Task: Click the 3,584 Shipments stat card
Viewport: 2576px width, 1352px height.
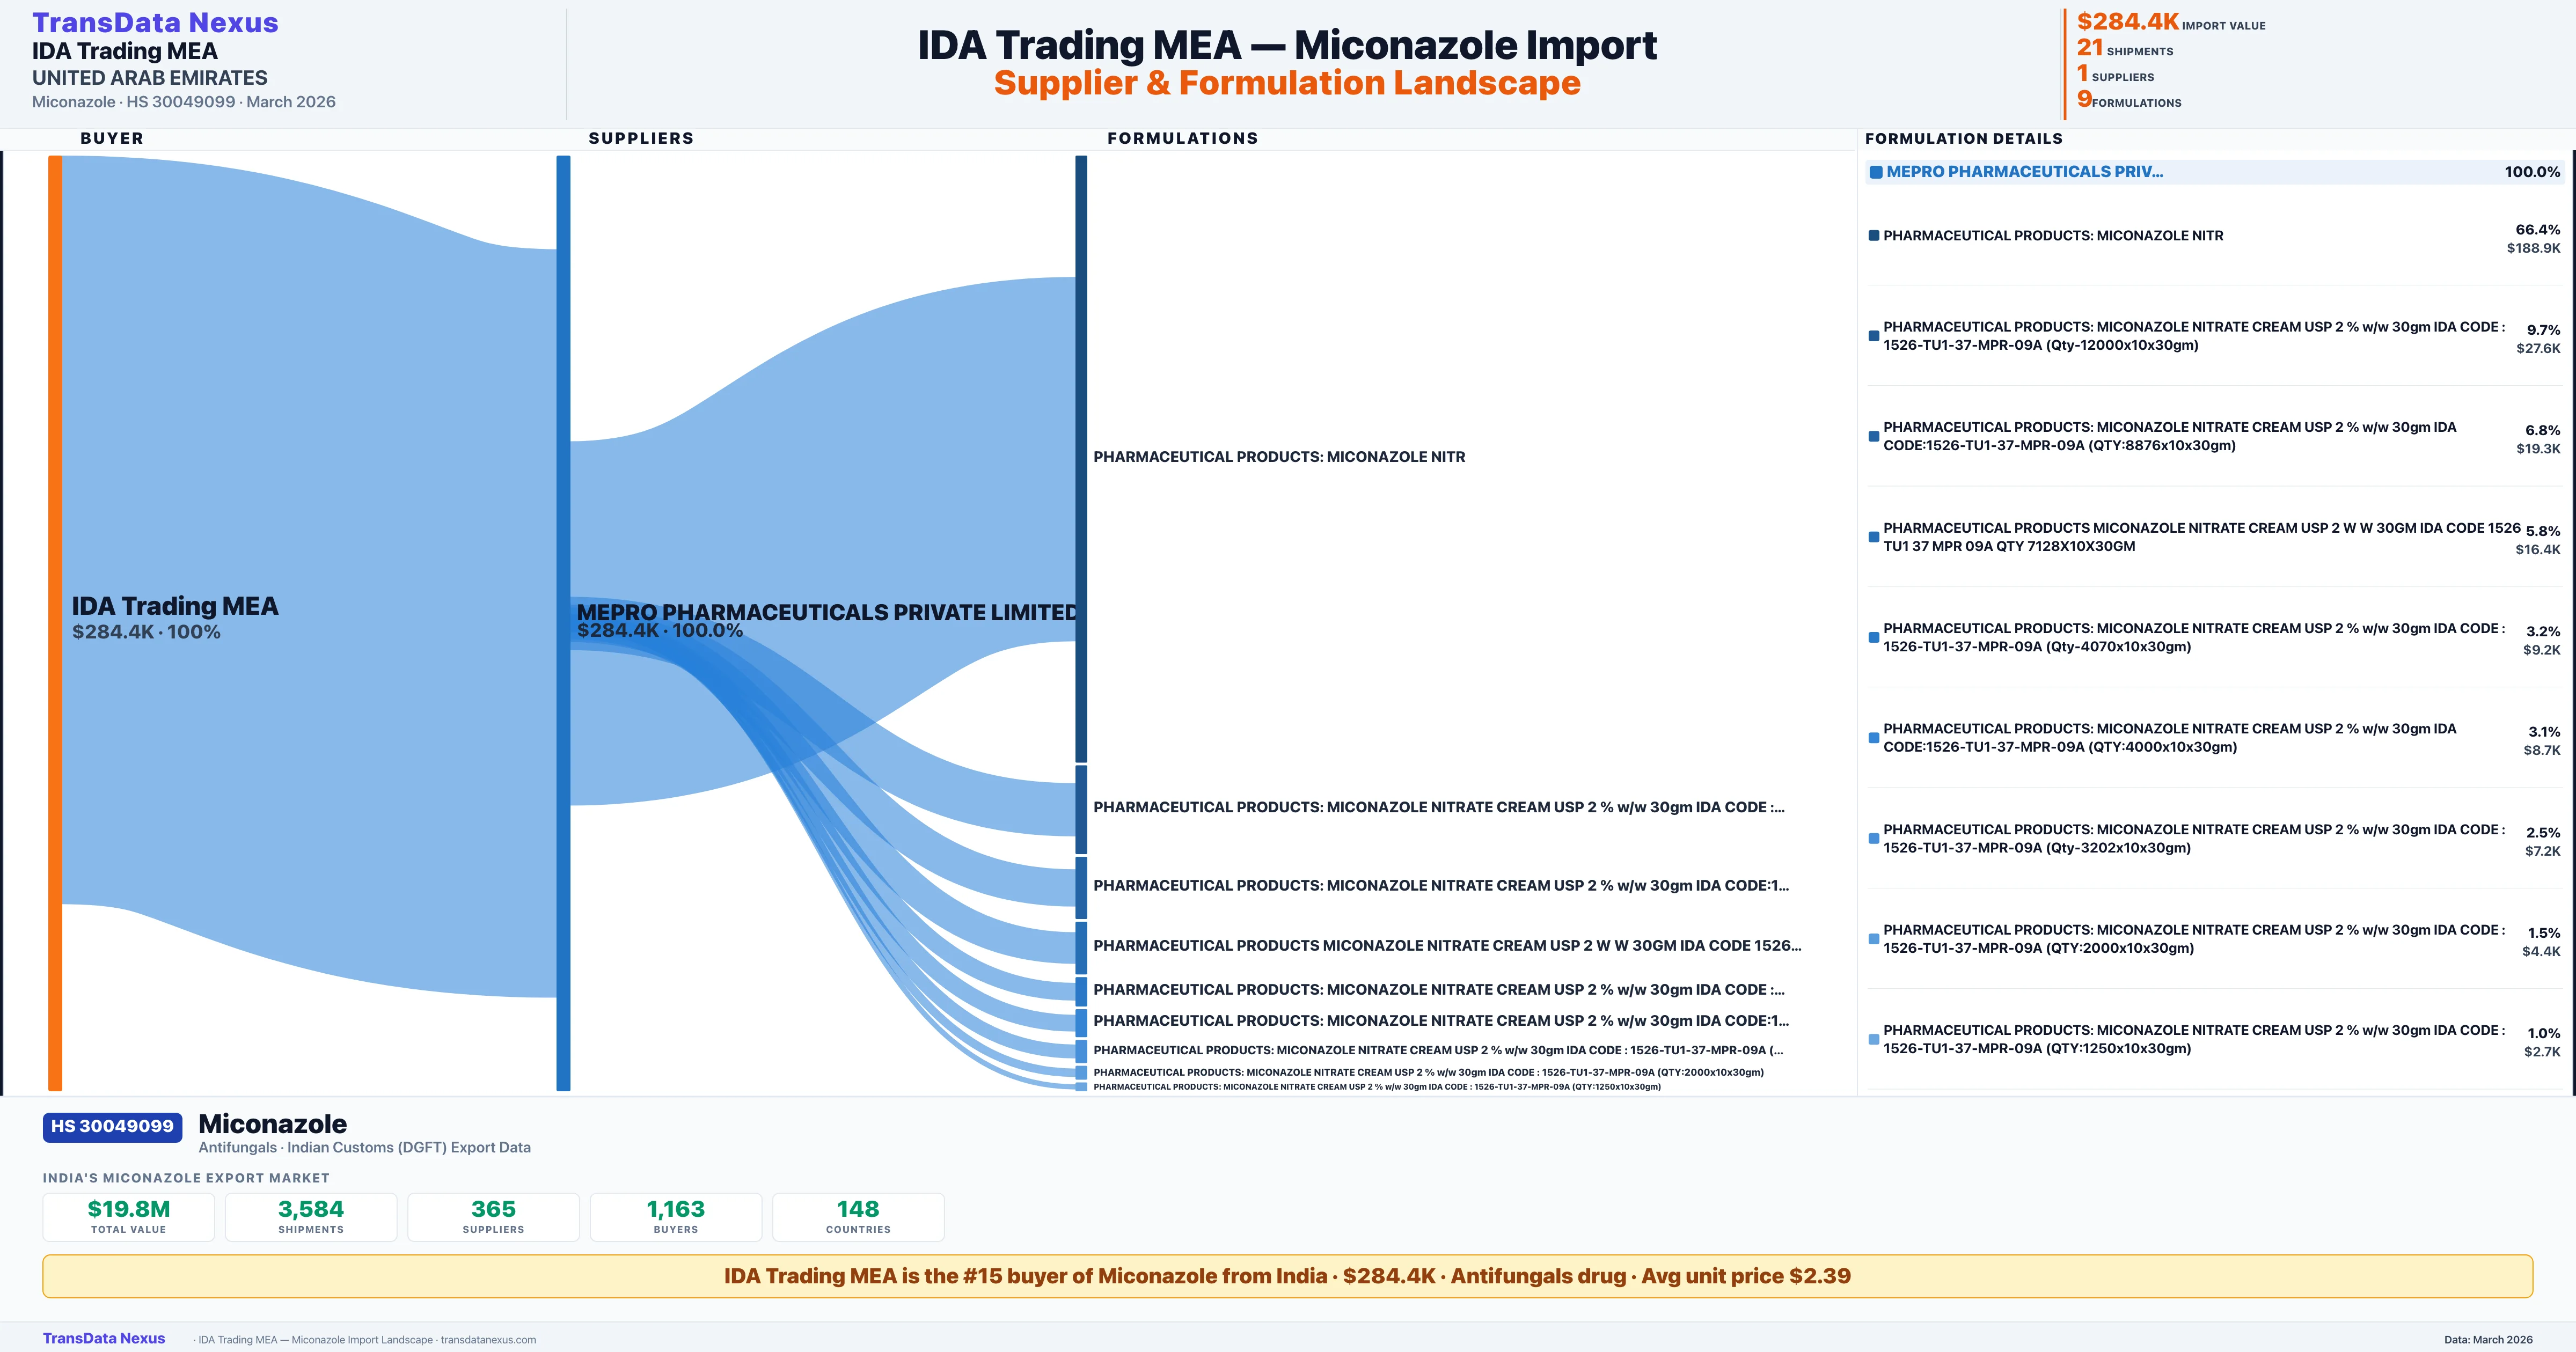Action: tap(310, 1216)
